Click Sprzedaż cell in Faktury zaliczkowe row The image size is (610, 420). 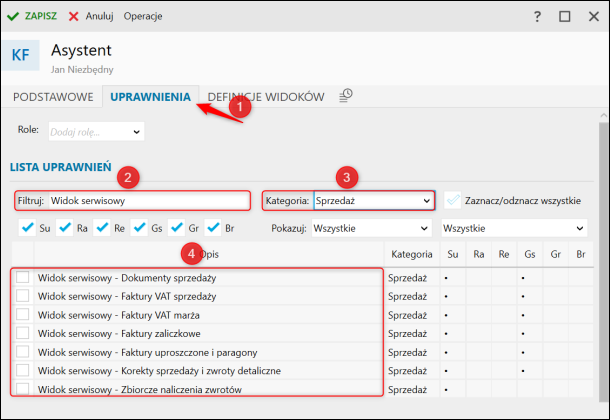point(407,334)
